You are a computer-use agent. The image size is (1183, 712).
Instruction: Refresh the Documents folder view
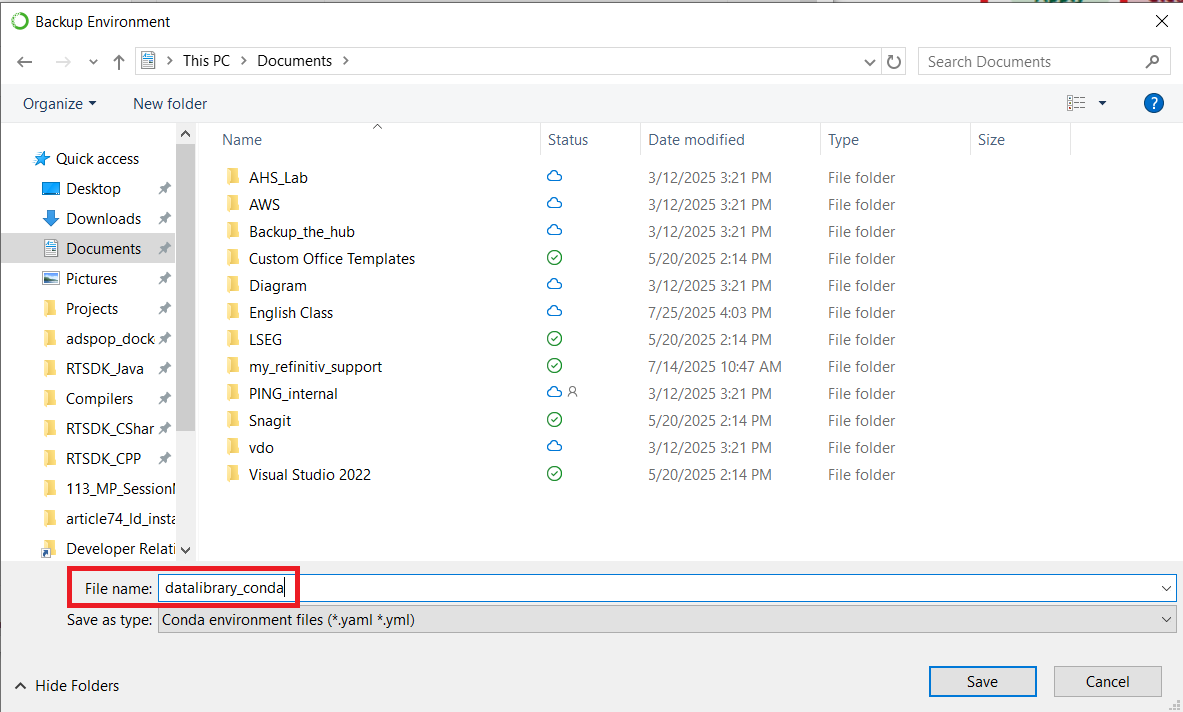893,61
